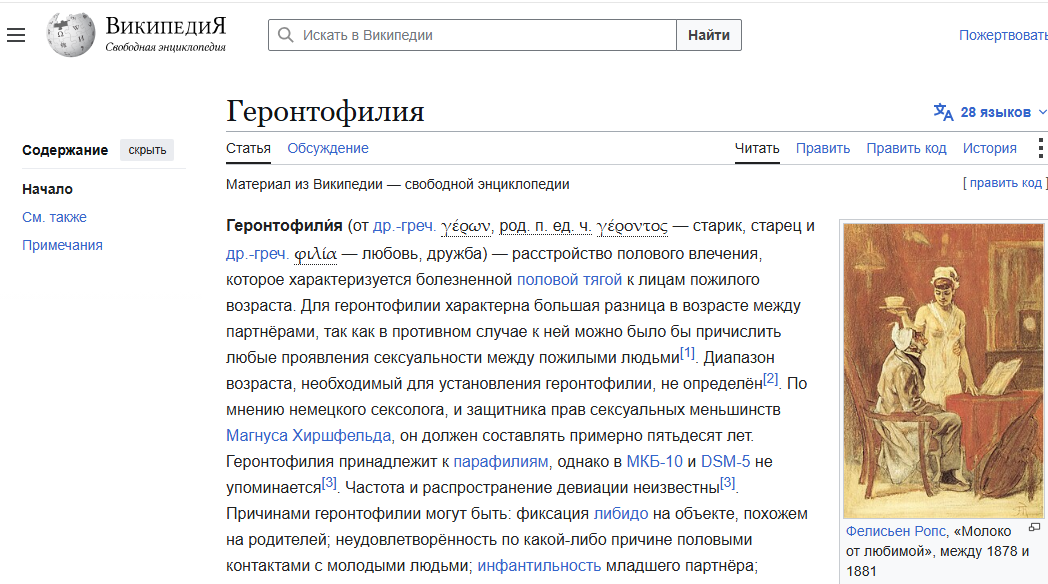Open footnote [3] after неизвестны
Viewport: 1048px width, 584px height.
coord(728,482)
